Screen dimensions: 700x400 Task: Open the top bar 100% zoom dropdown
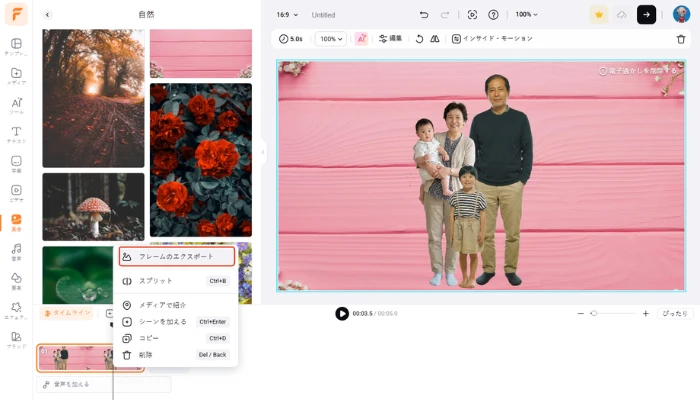pyautogui.click(x=526, y=15)
